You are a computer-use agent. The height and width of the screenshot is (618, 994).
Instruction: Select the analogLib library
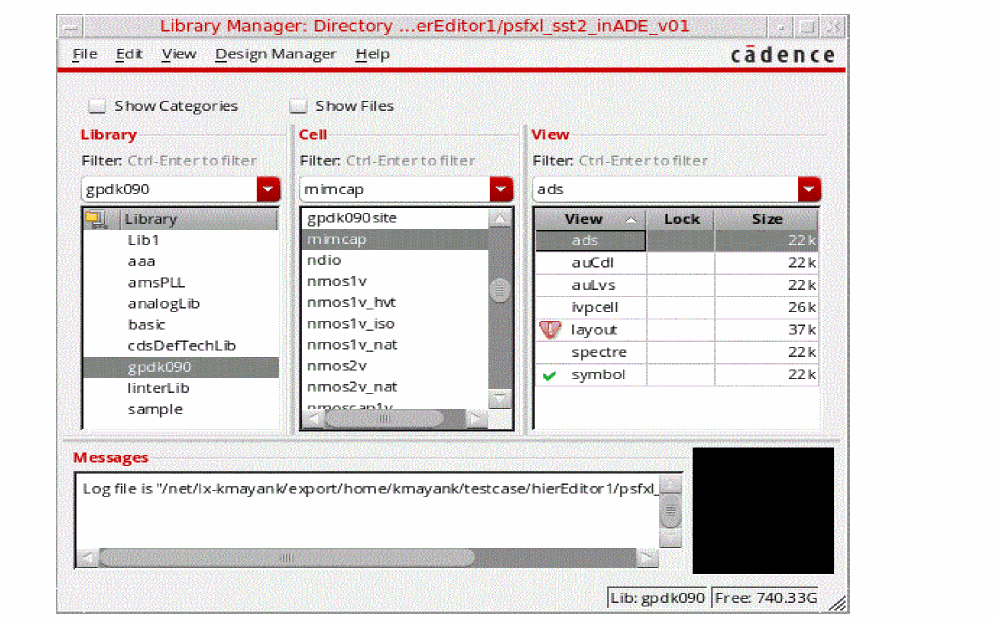click(x=181, y=304)
